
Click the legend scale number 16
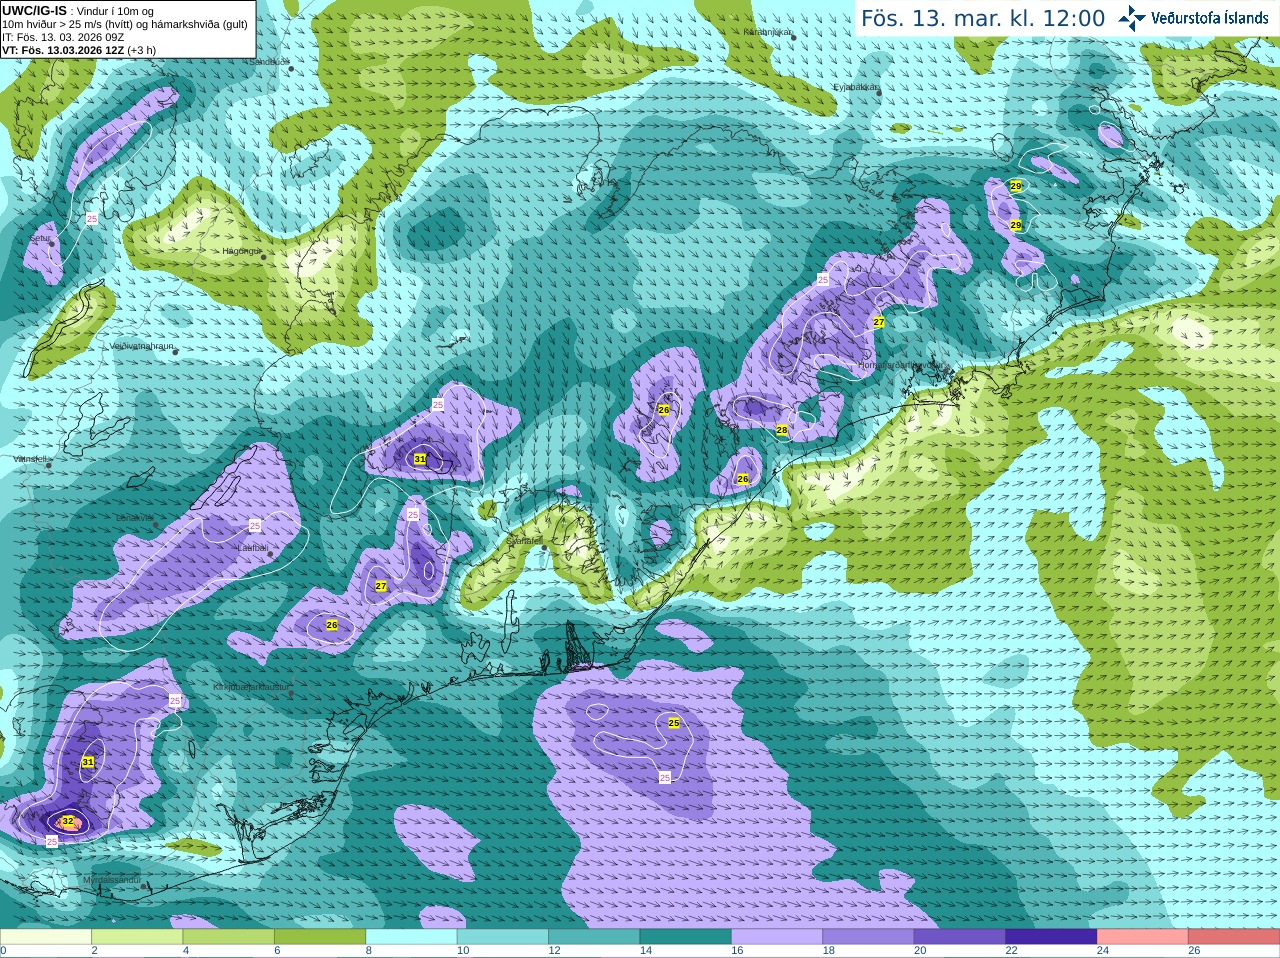pyautogui.click(x=737, y=951)
